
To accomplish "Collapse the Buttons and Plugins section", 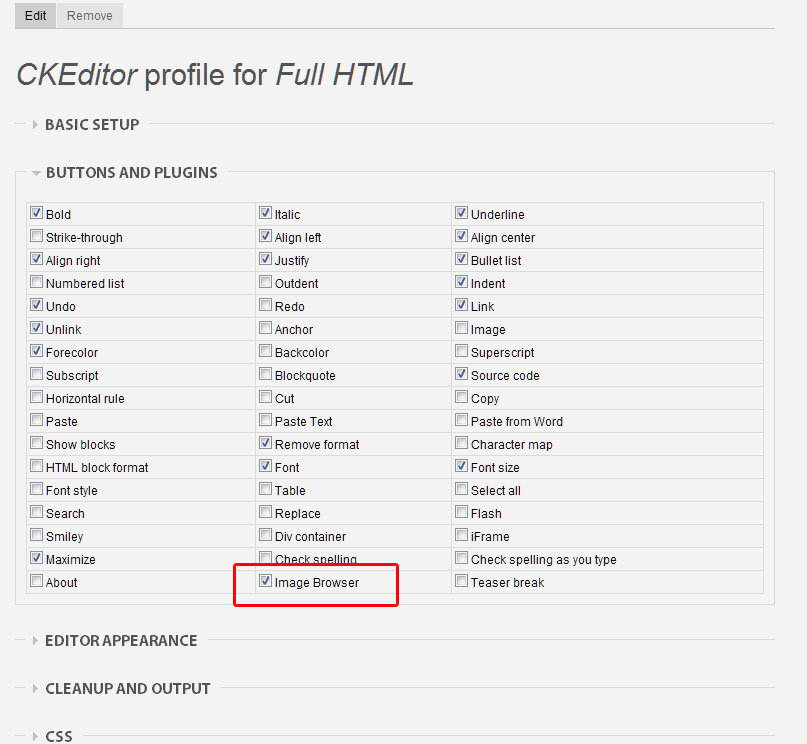I will (x=36, y=173).
